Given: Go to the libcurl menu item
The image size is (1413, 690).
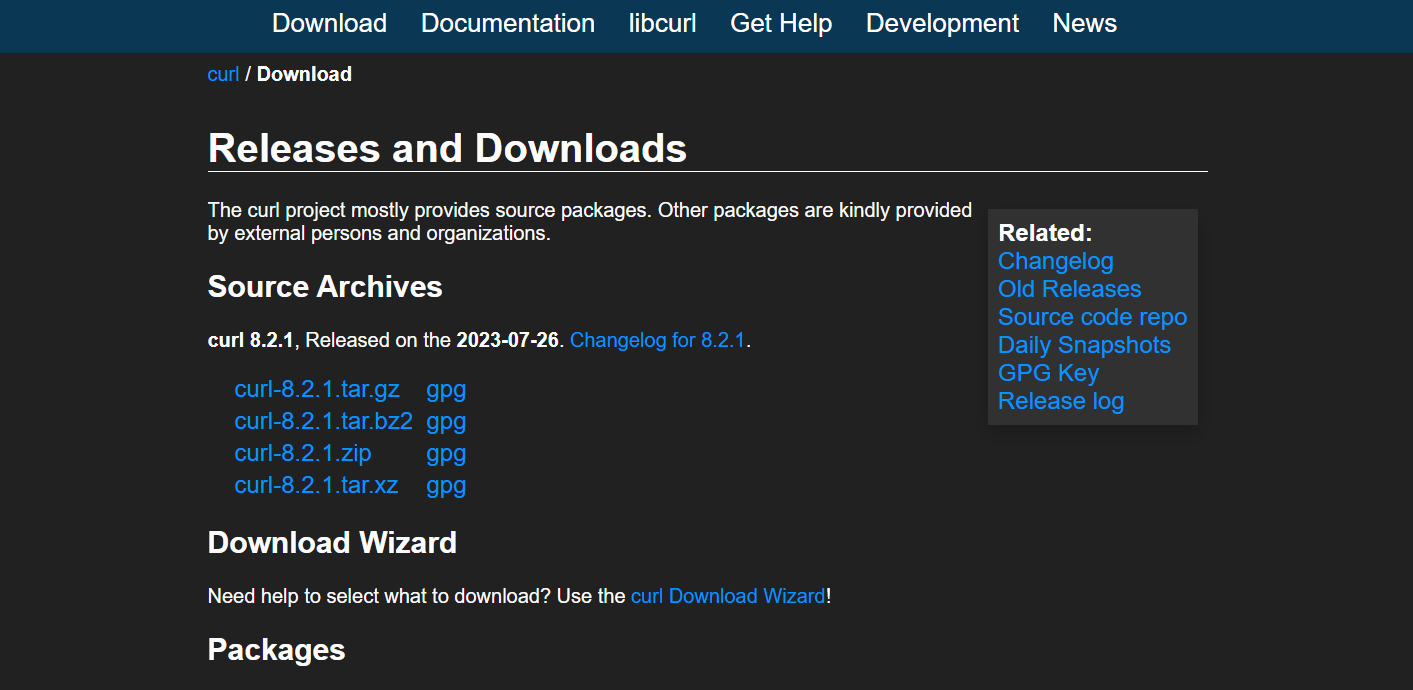Looking at the screenshot, I should (662, 23).
